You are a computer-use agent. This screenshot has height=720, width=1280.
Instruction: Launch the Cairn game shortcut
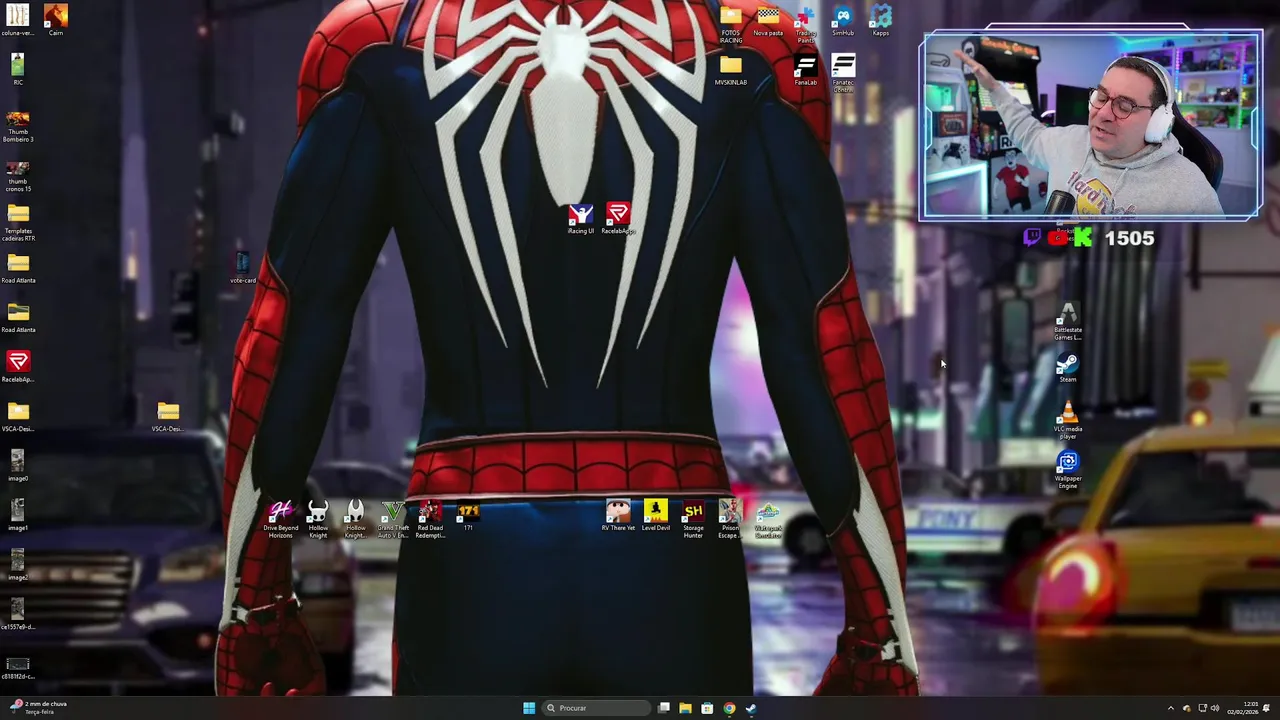tap(56, 20)
